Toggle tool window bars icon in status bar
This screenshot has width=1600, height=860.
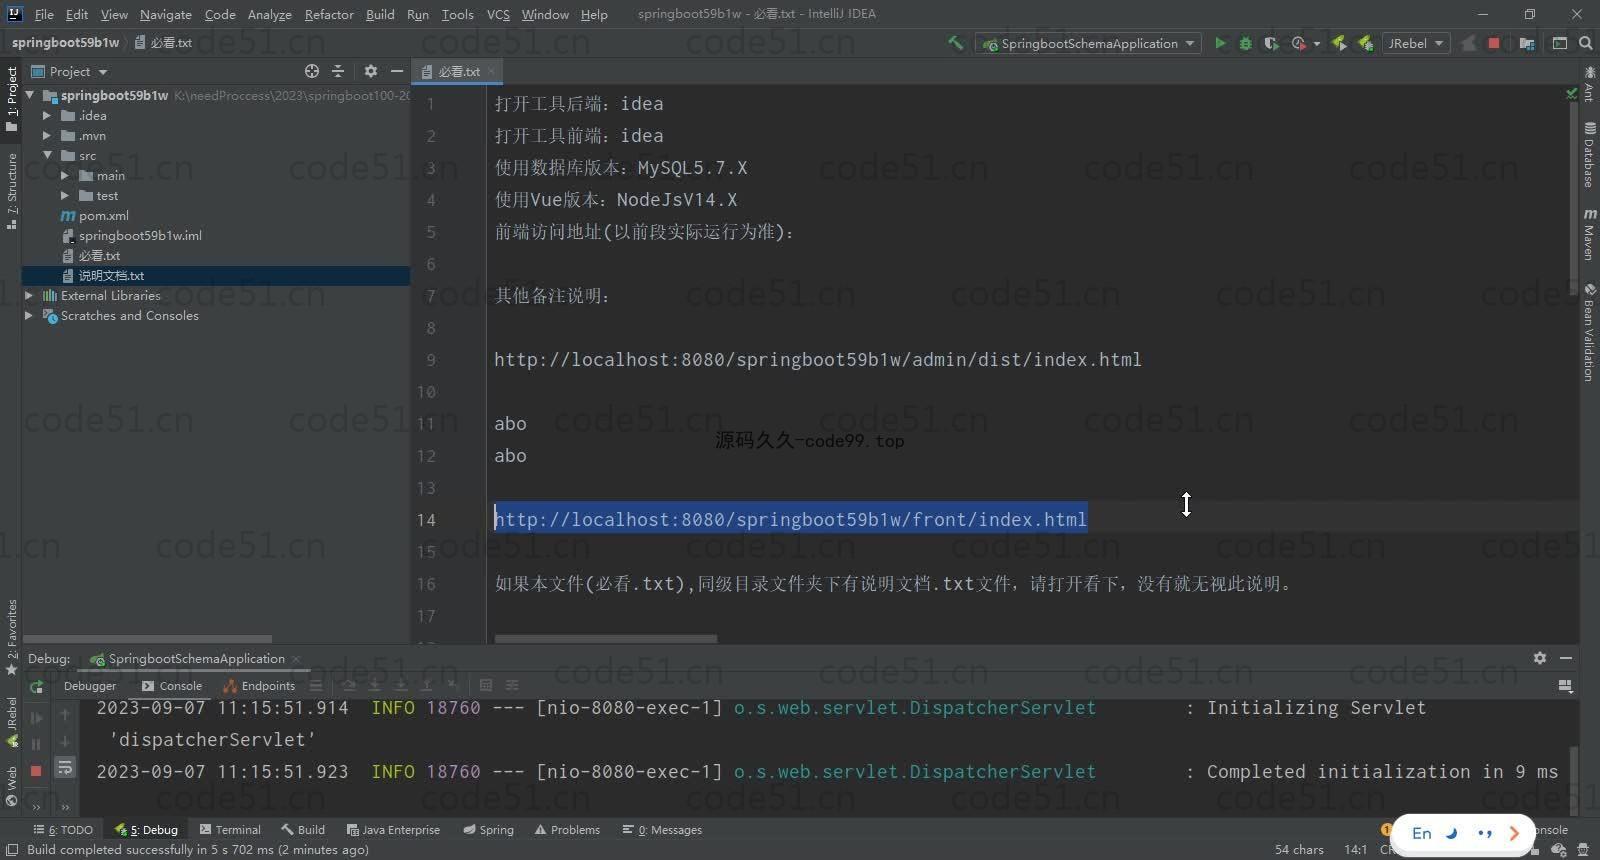click(x=11, y=849)
